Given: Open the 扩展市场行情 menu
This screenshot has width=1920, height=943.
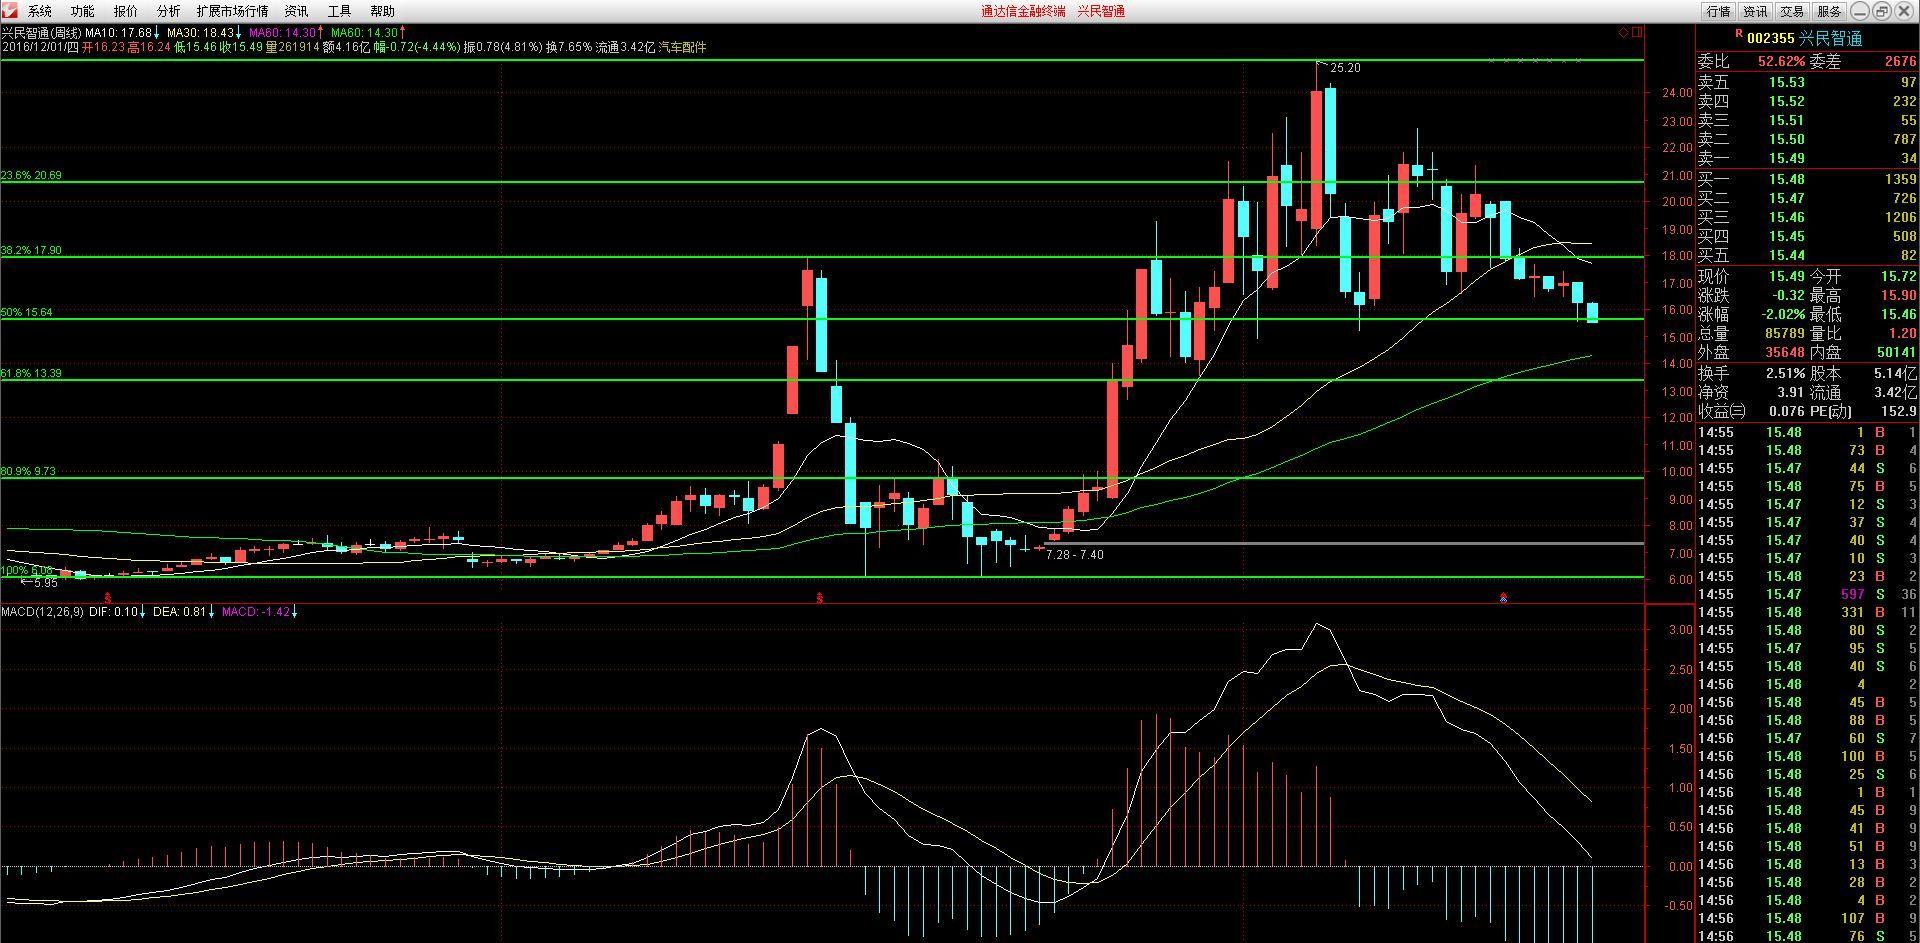Looking at the screenshot, I should (x=232, y=11).
